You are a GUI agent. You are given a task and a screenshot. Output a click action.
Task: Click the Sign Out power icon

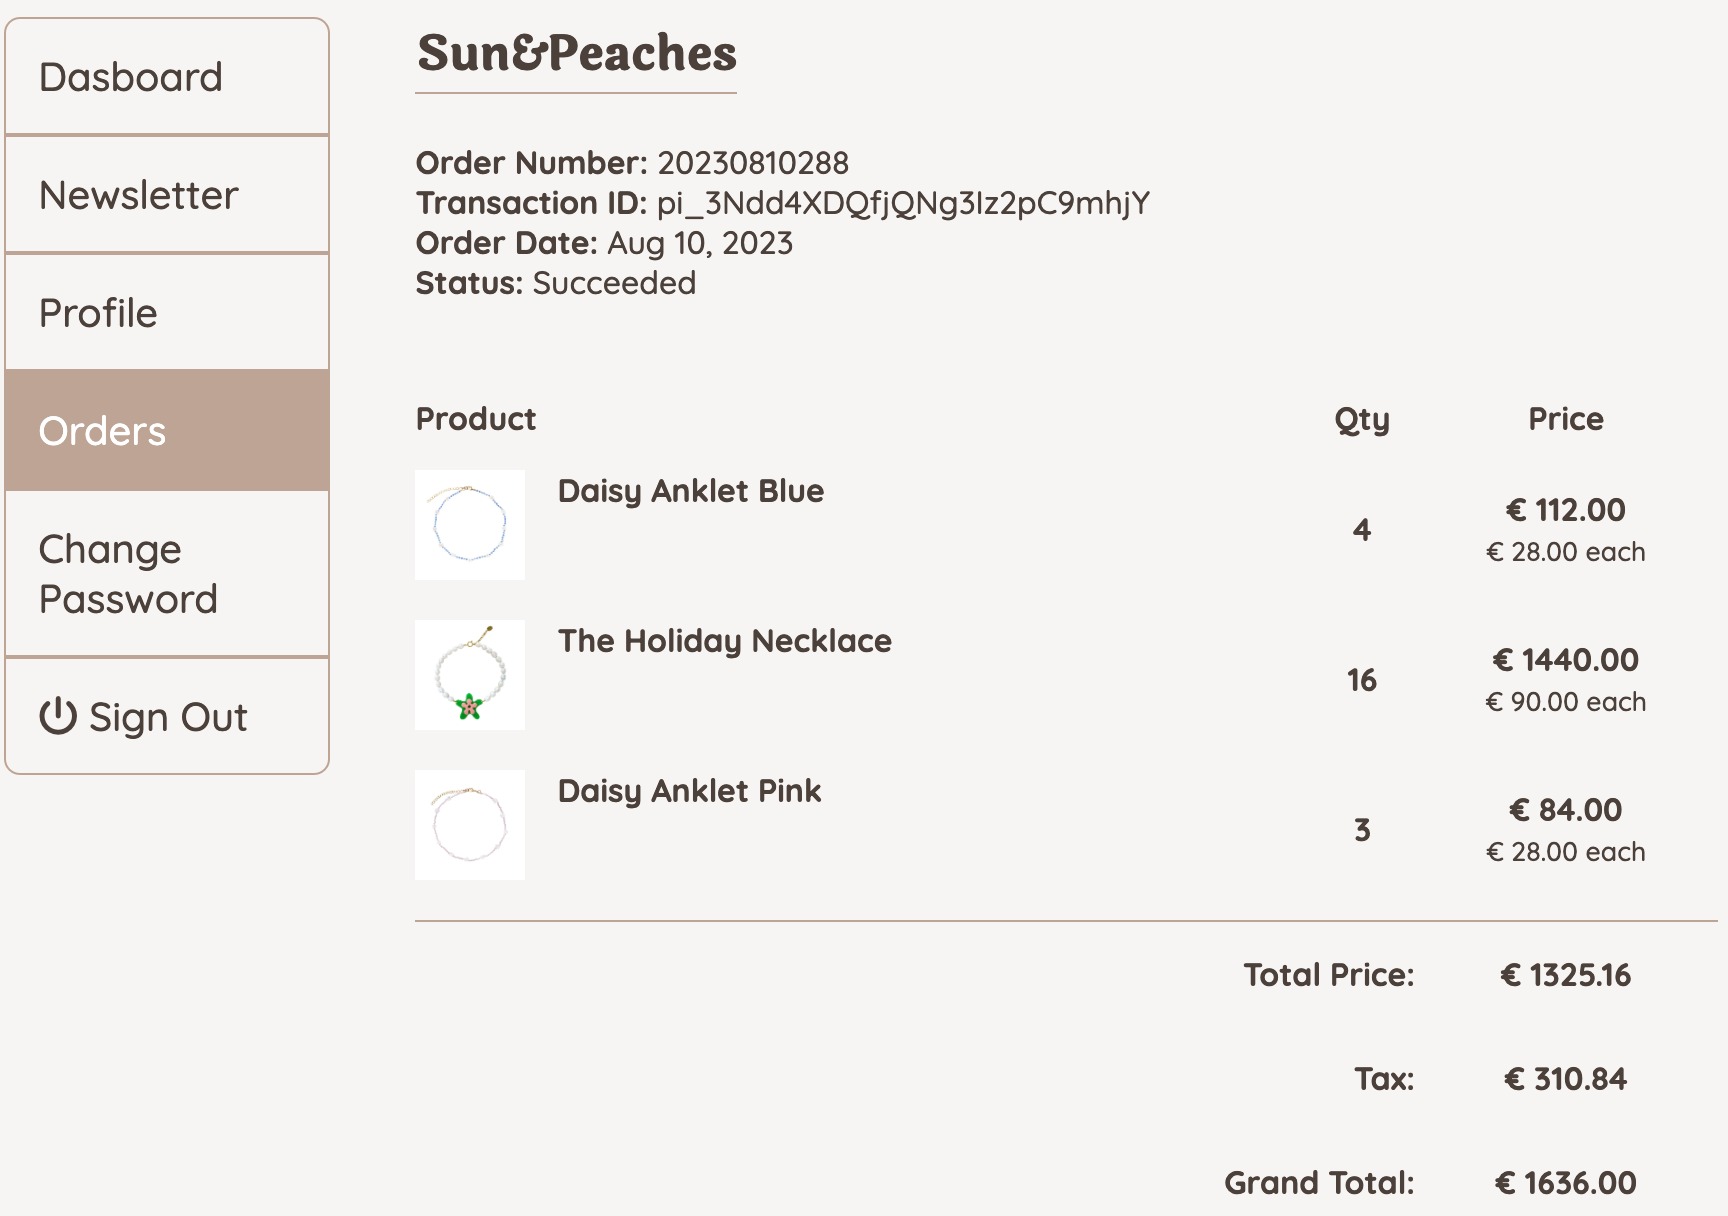57,717
